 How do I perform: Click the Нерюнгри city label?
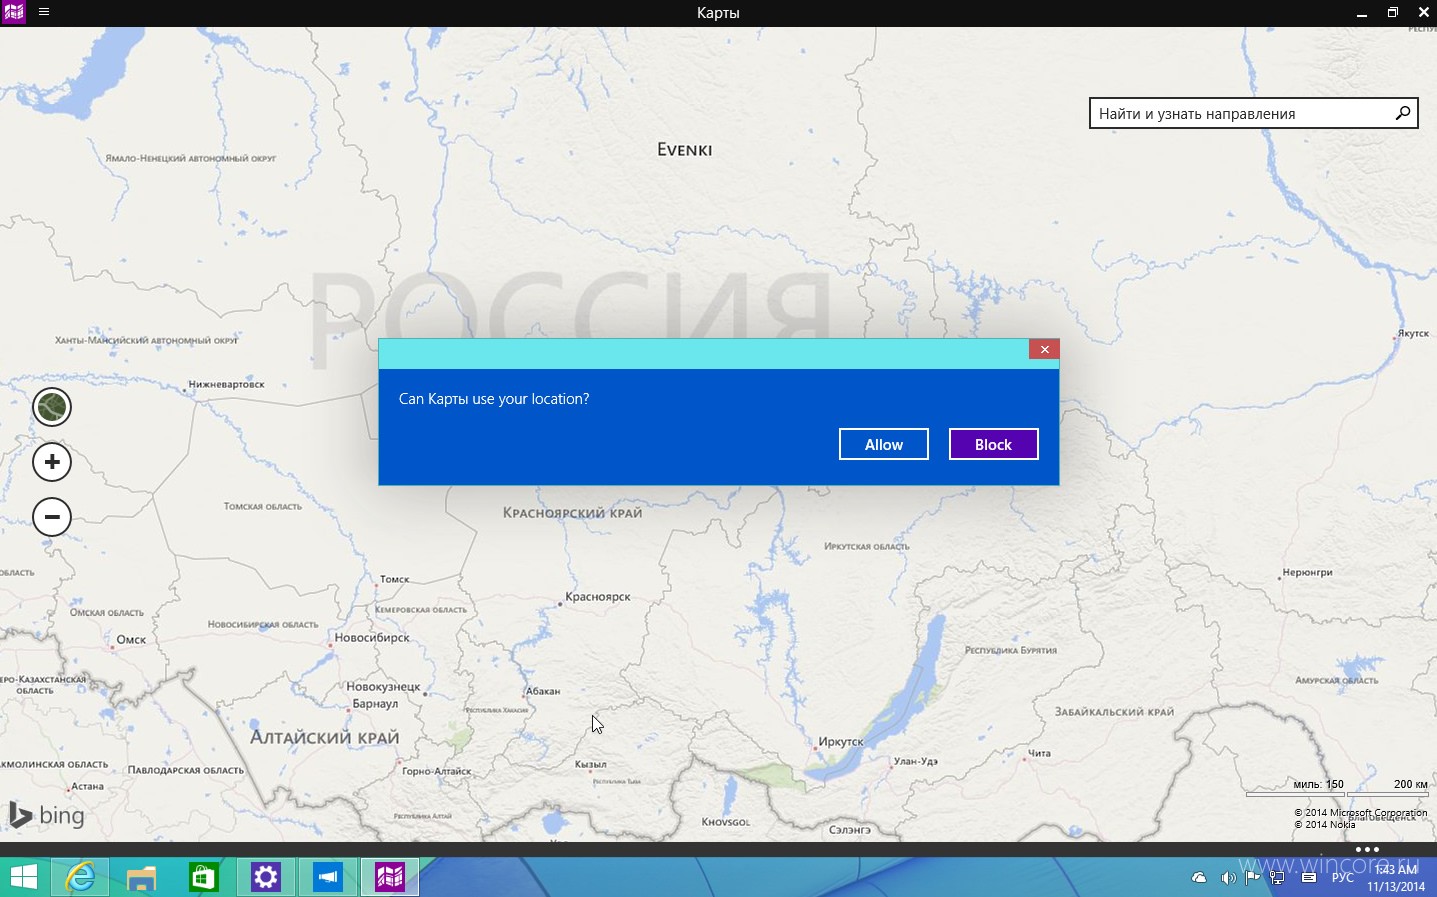(1308, 573)
